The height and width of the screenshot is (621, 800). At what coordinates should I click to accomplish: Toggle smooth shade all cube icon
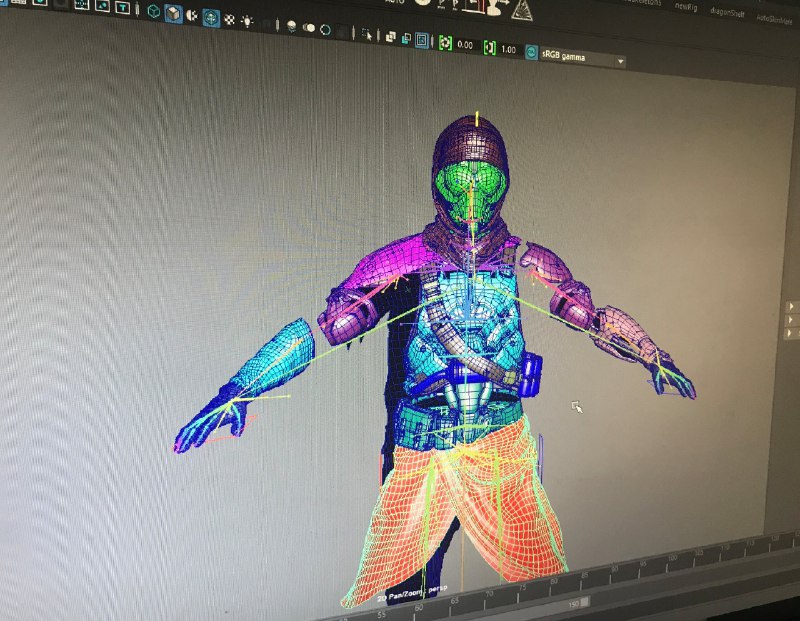(x=173, y=13)
